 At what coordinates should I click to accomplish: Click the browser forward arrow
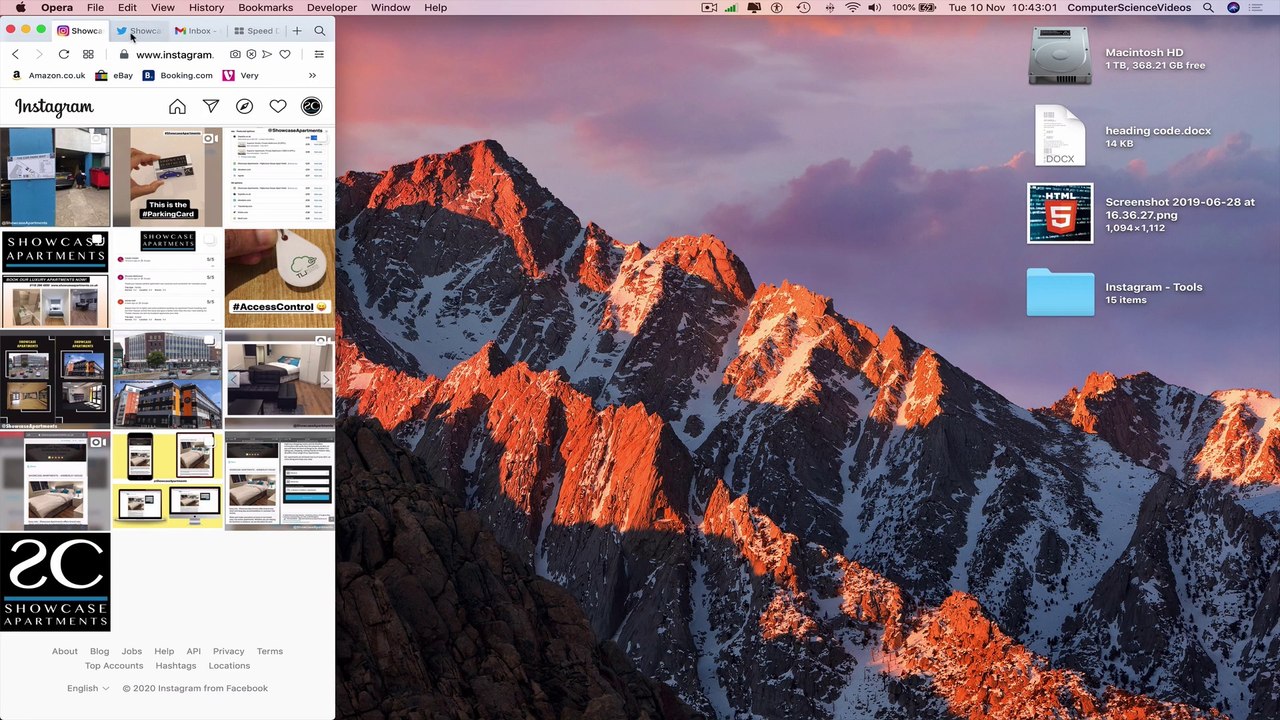[39, 54]
